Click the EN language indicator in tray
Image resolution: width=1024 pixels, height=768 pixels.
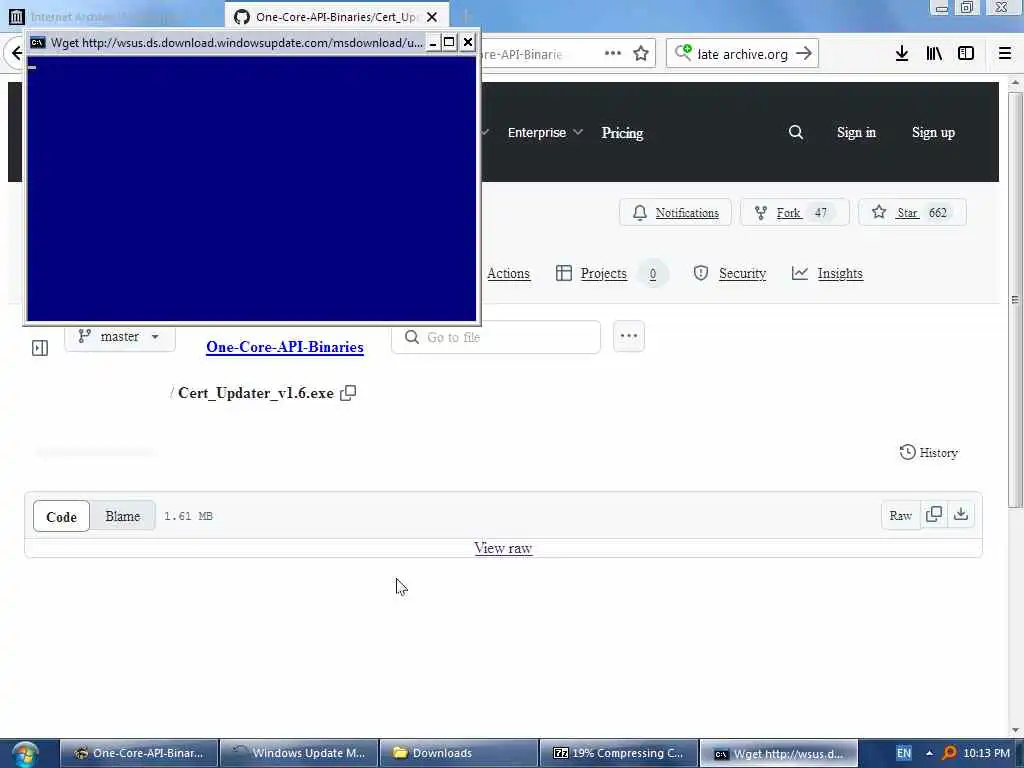pos(904,753)
